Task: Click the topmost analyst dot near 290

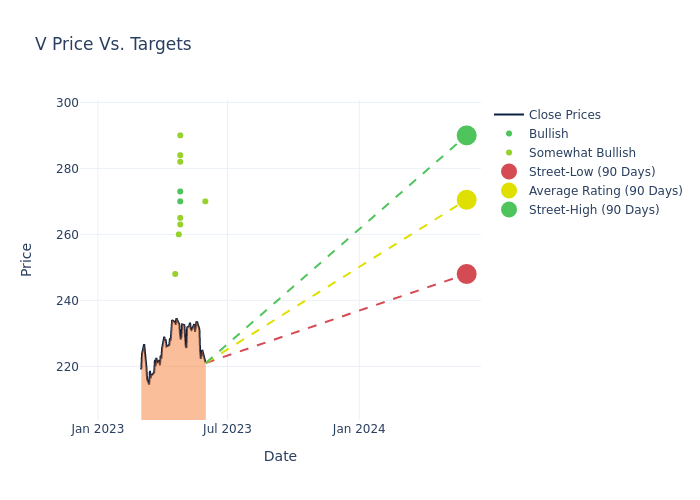Action: coord(180,135)
